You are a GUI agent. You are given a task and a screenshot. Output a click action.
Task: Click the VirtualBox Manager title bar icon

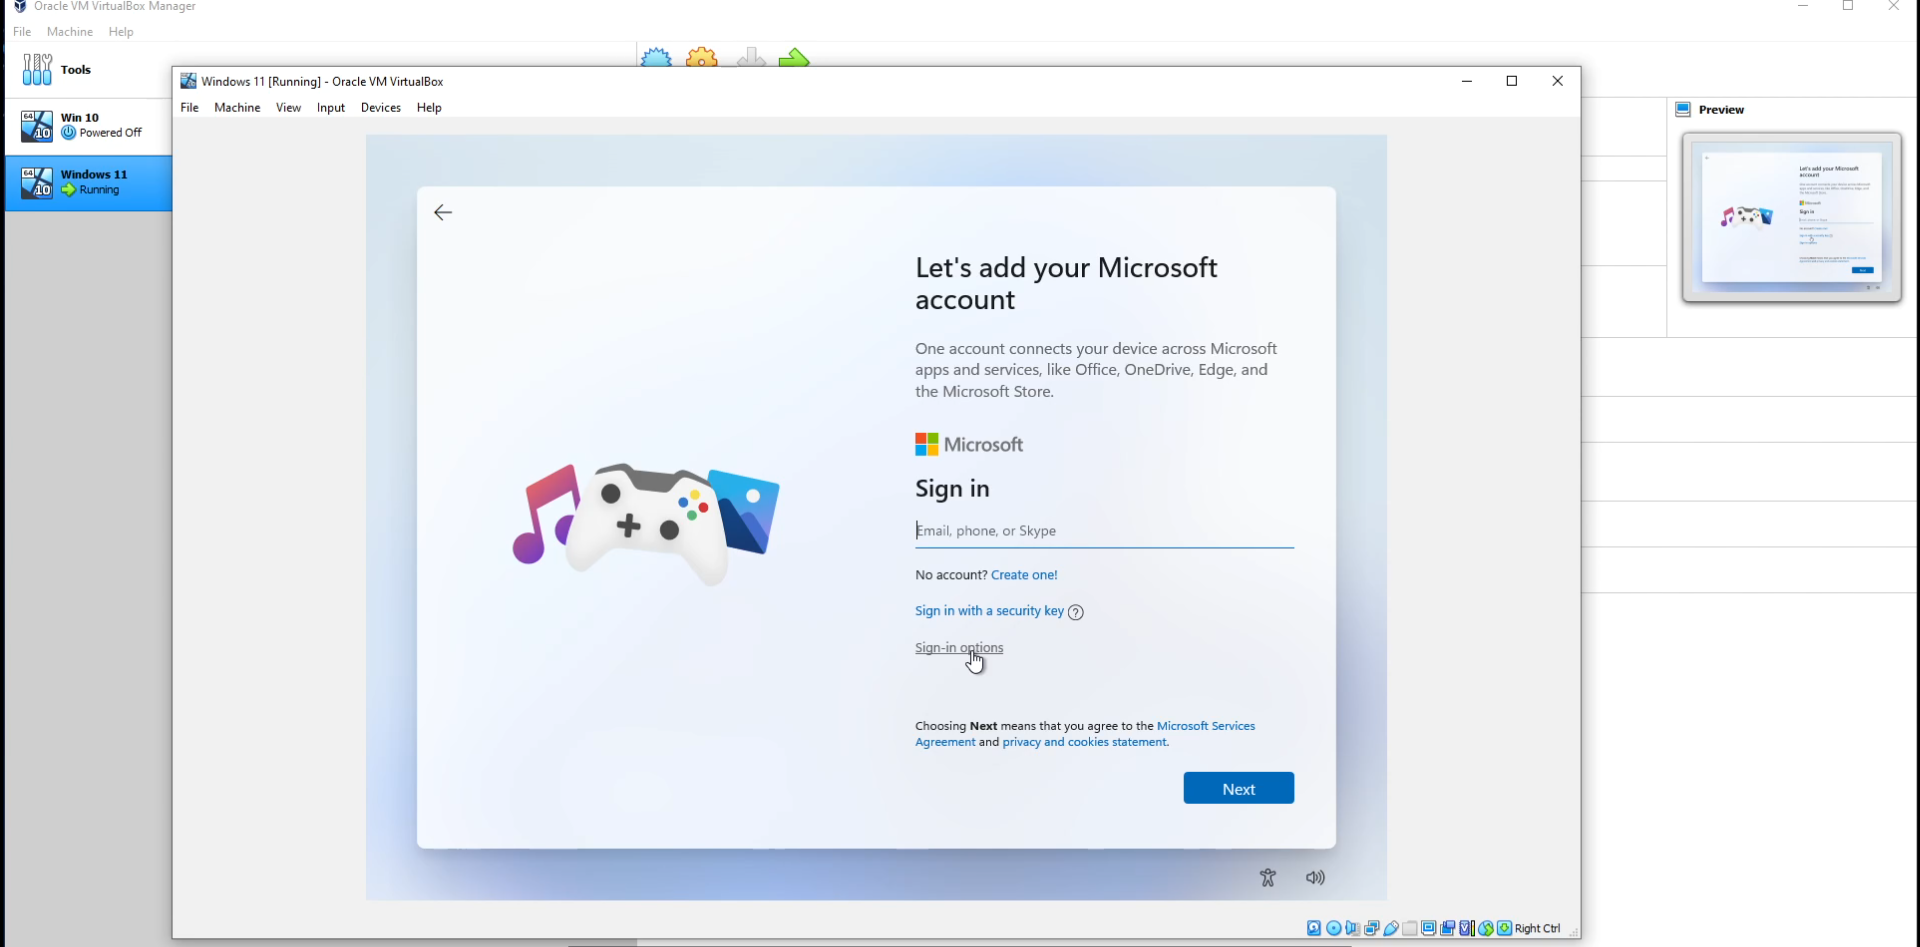click(x=19, y=6)
